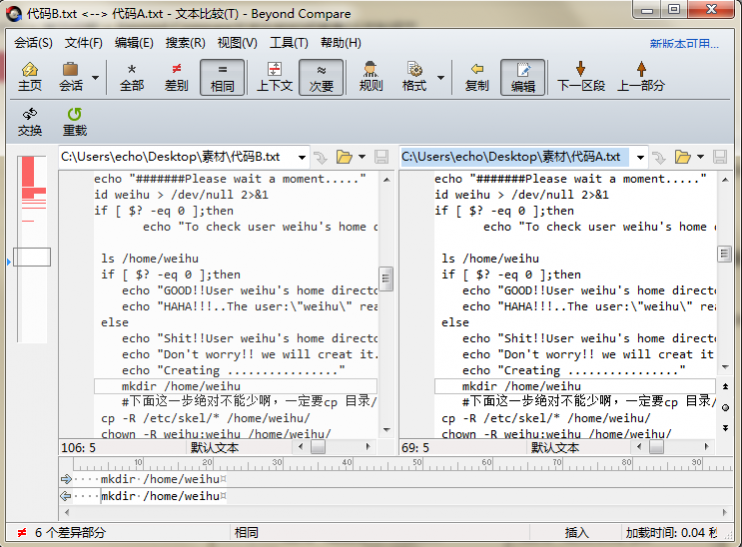Open the 搜索(R) menu
Screen dimensions: 742x547
coord(185,43)
